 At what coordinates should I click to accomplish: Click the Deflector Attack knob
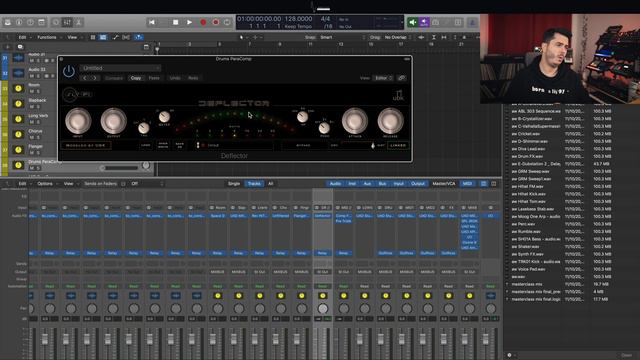(x=355, y=121)
